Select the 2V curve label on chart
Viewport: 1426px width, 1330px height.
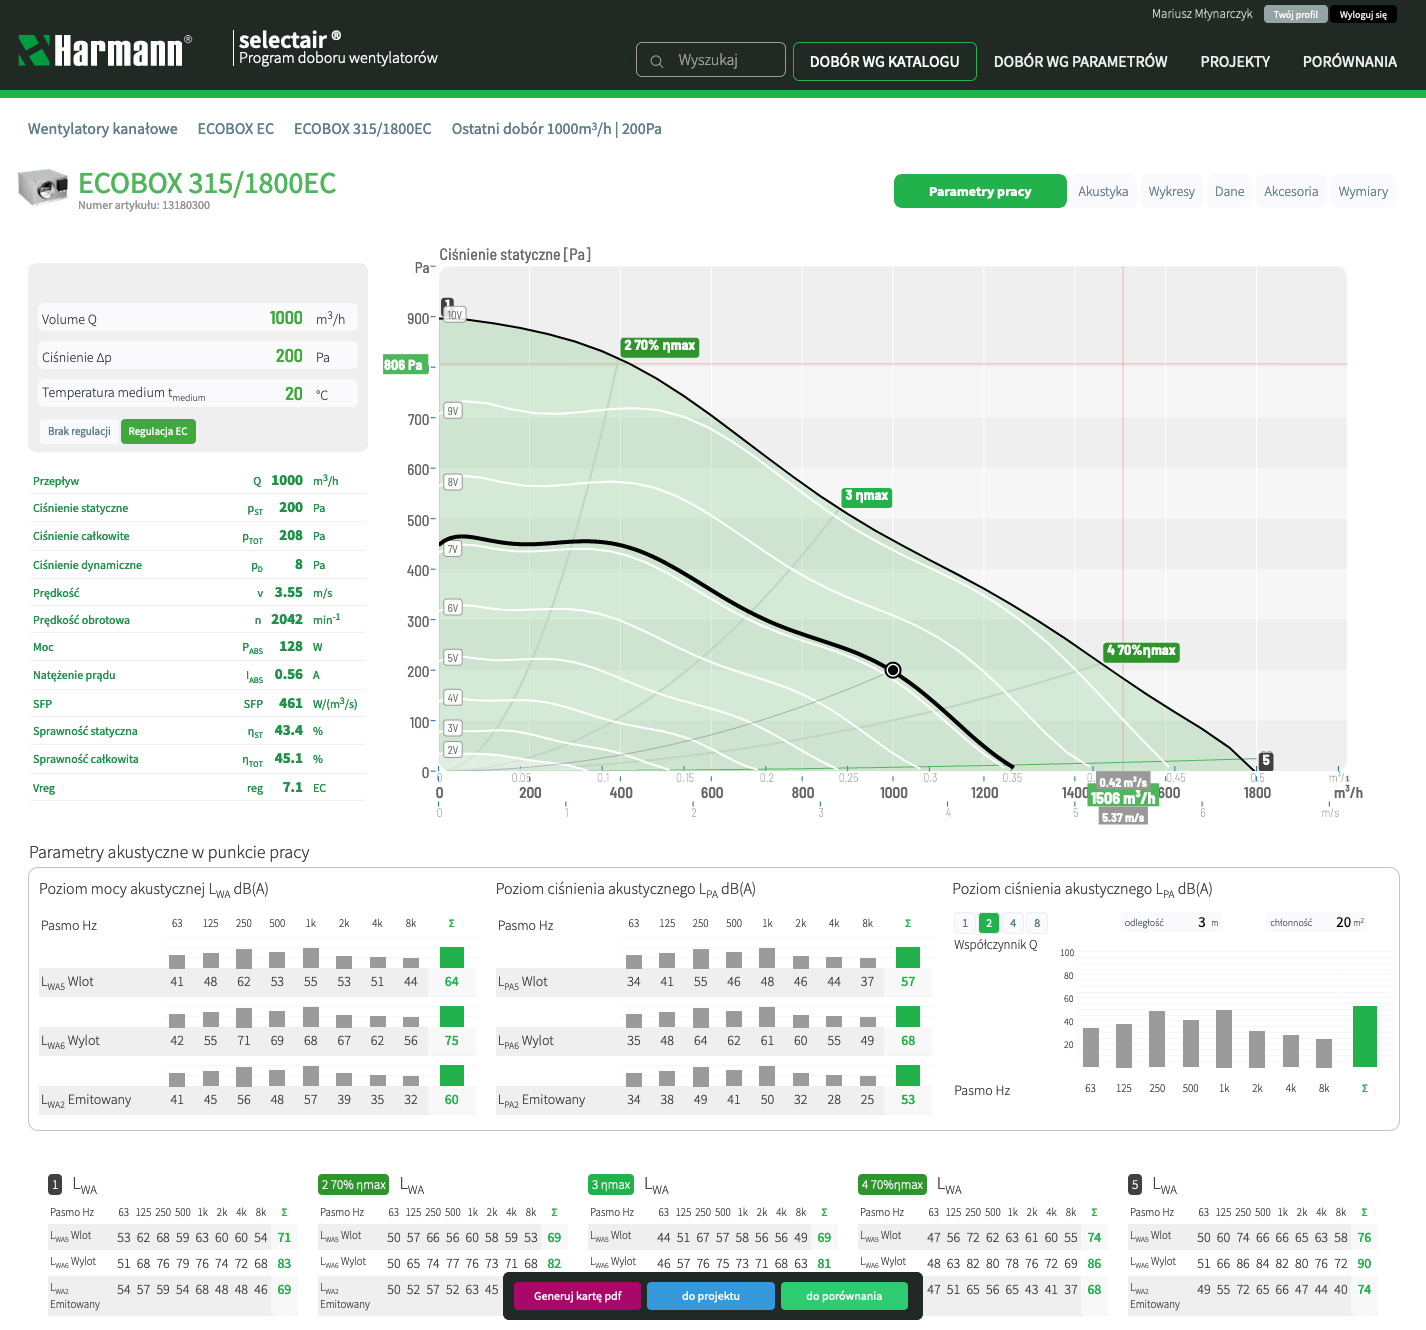pyautogui.click(x=453, y=750)
